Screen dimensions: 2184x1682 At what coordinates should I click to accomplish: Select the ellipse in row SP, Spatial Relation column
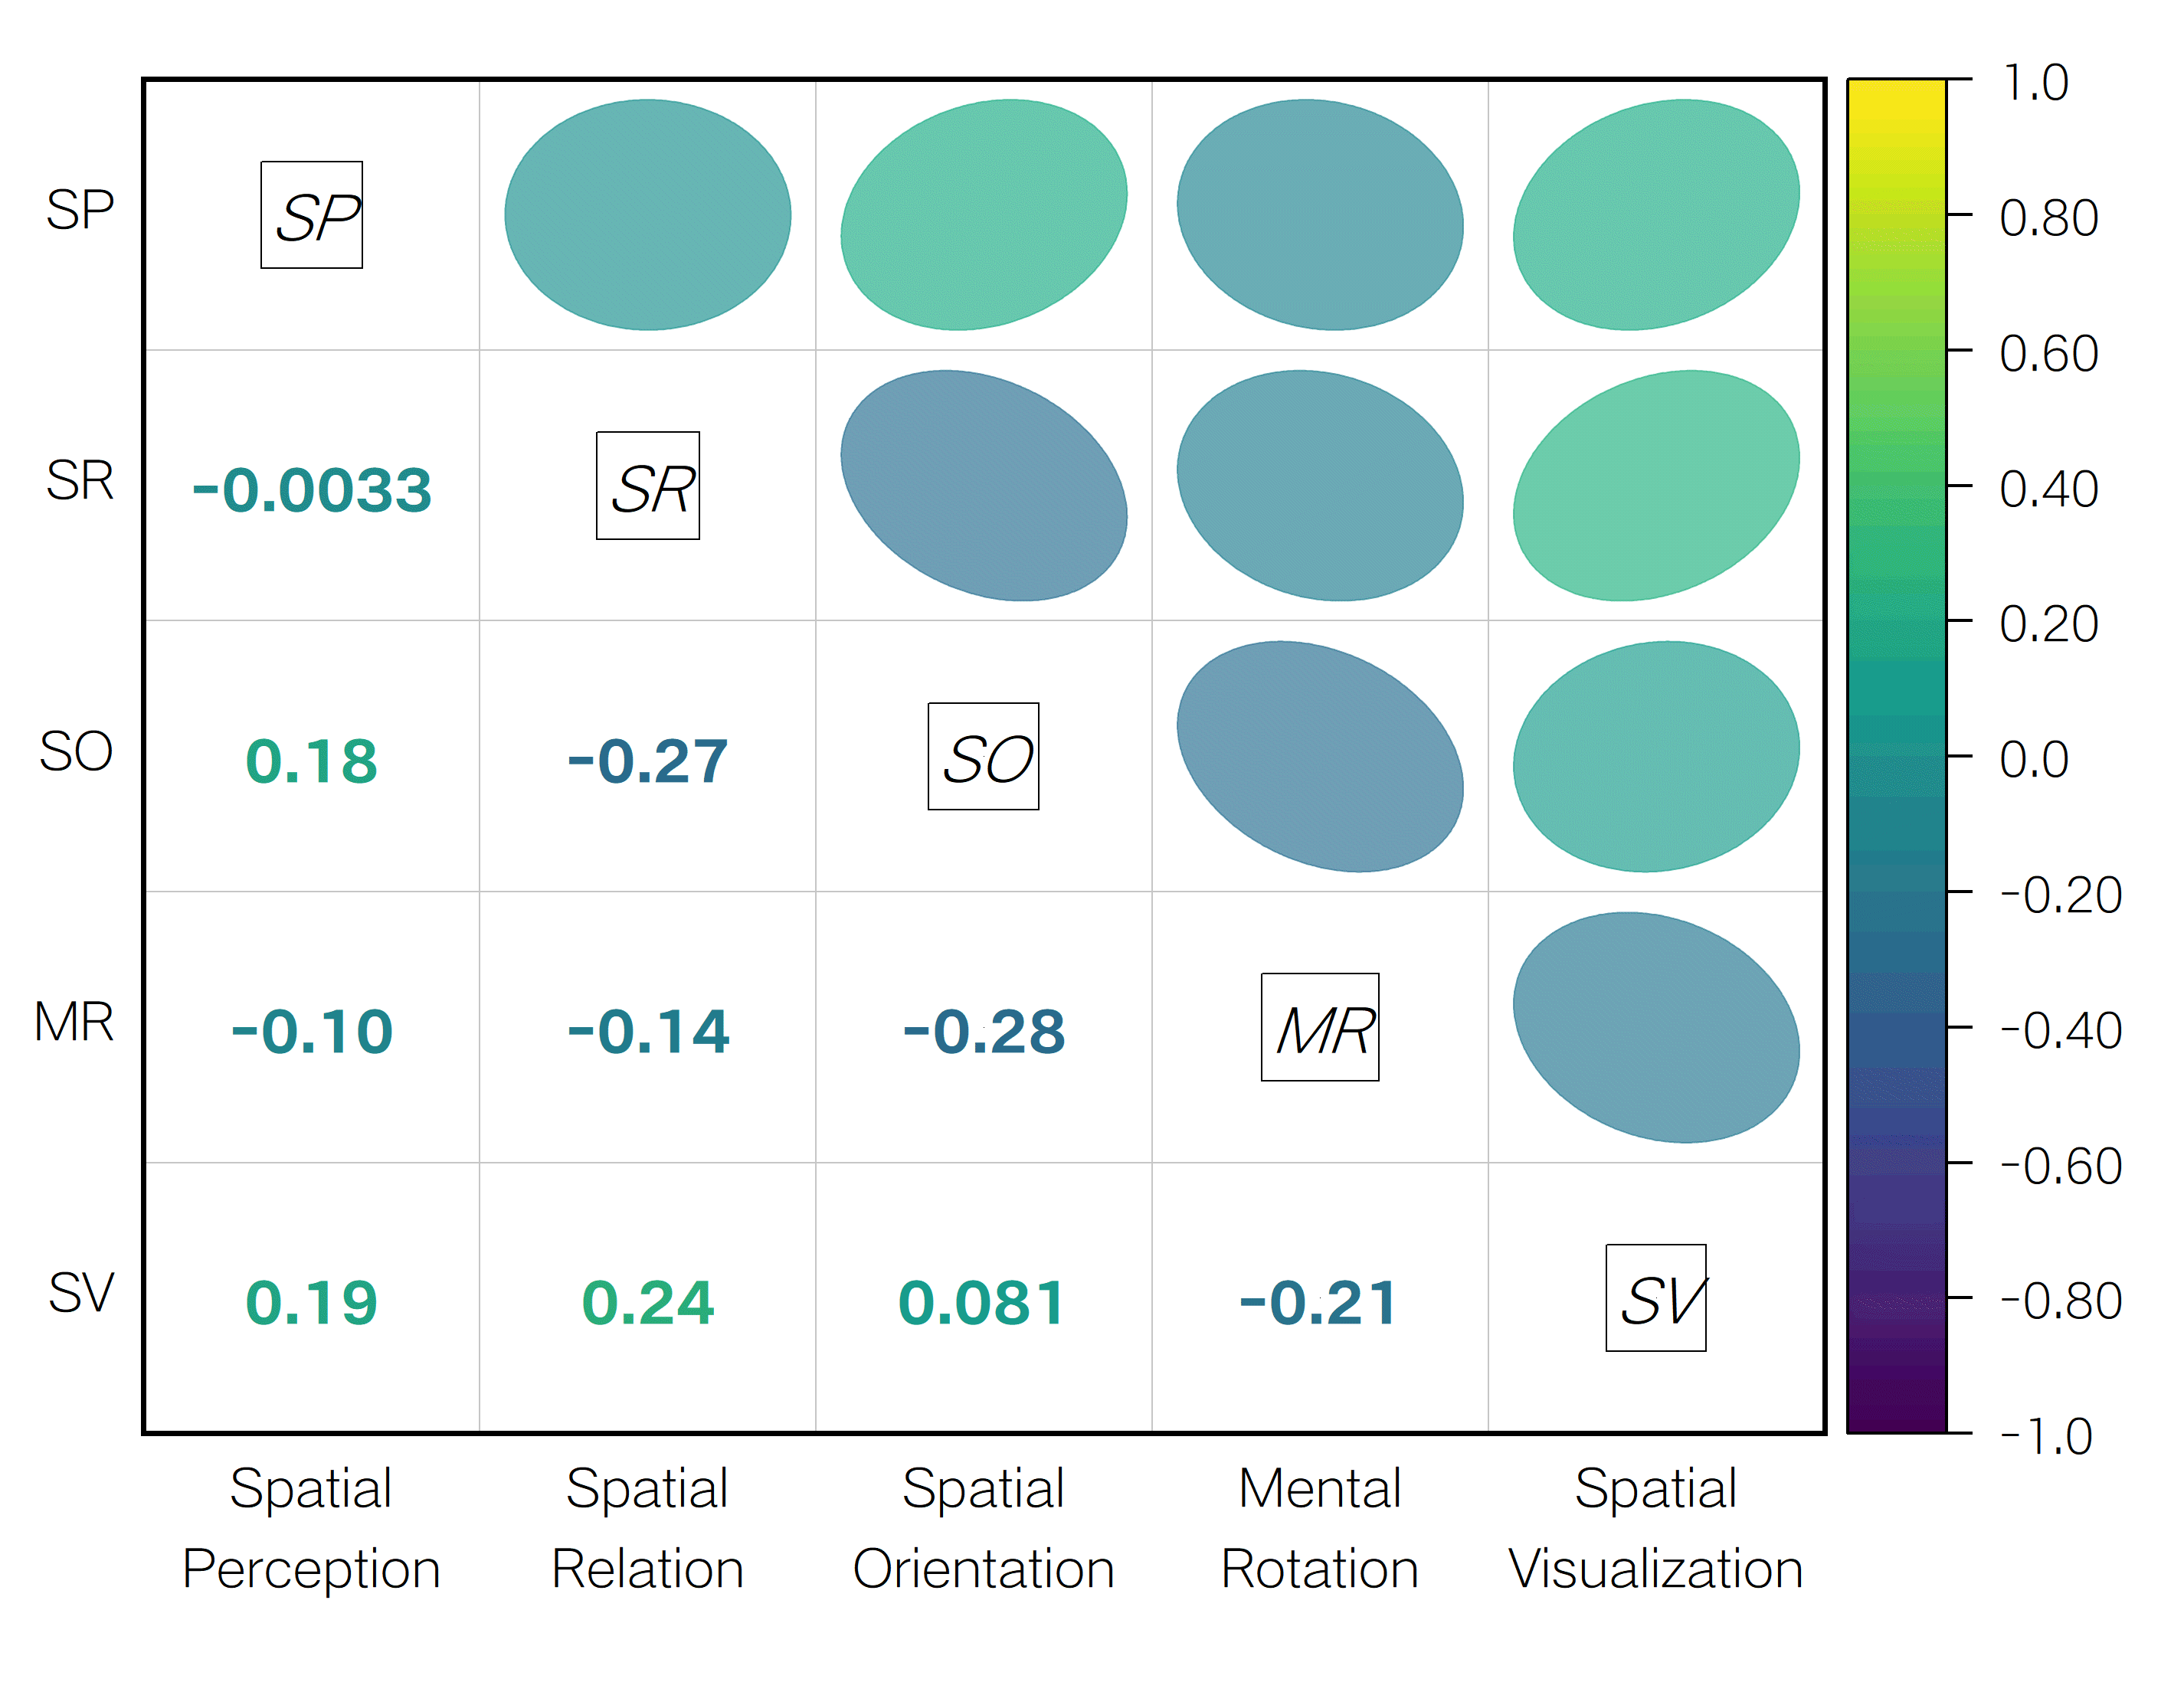click(x=648, y=215)
